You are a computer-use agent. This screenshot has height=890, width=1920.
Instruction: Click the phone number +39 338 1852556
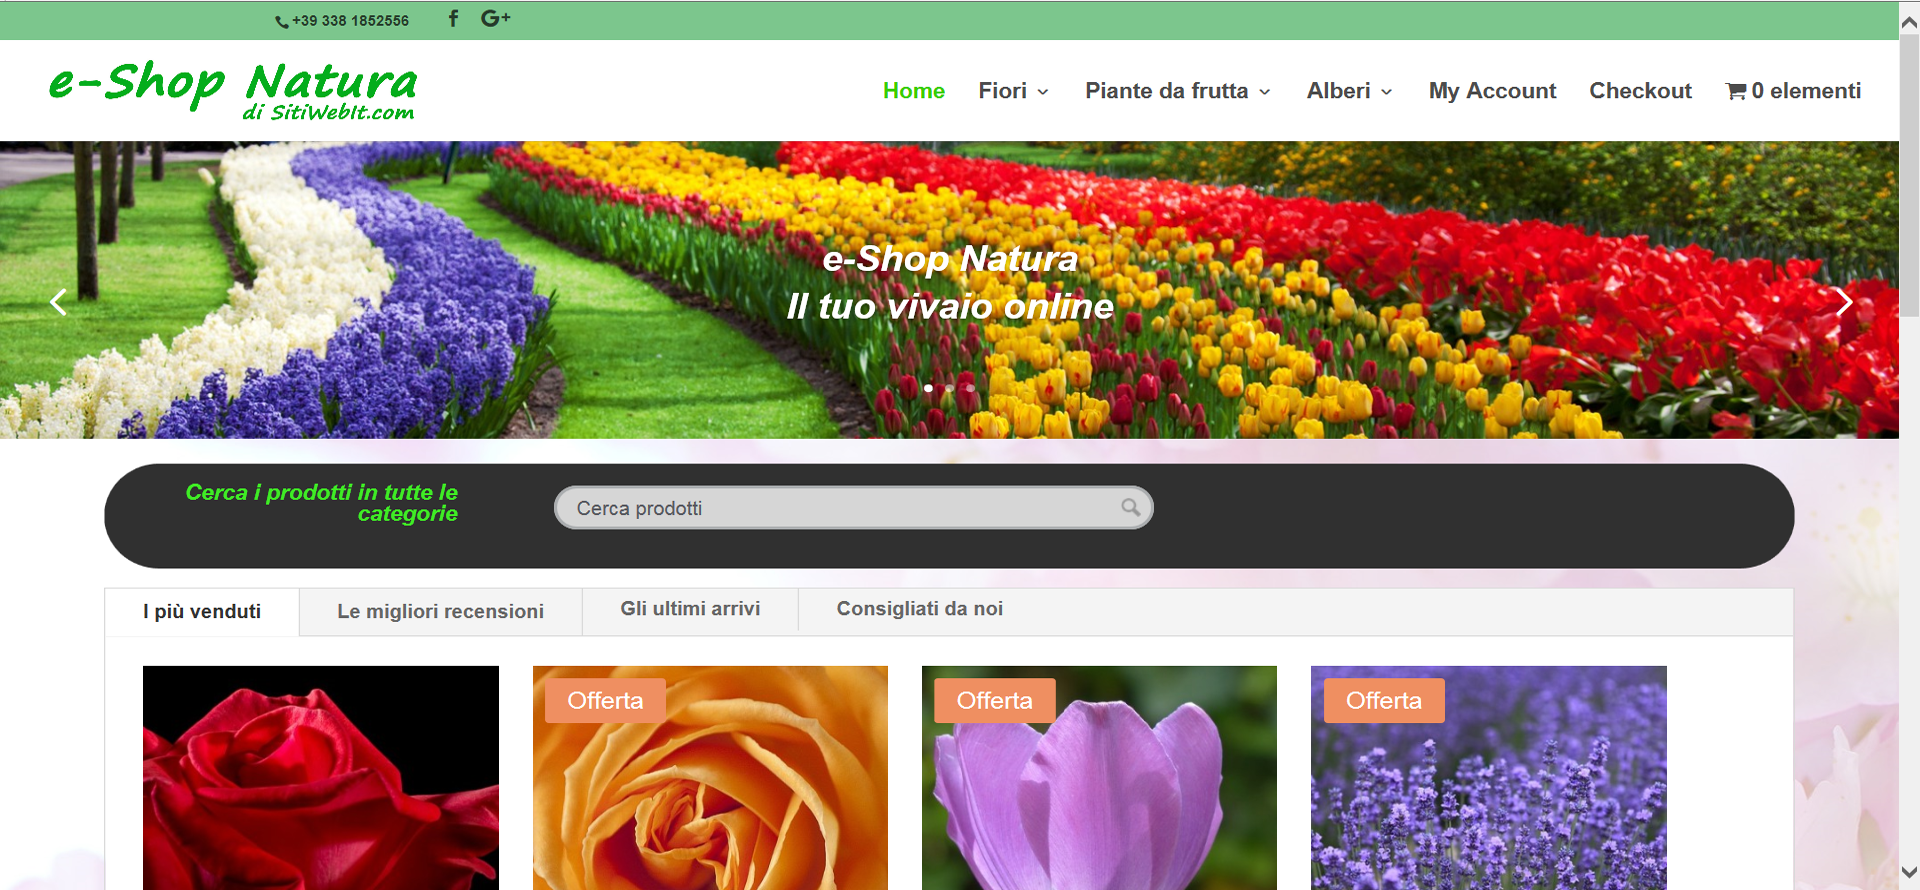tap(342, 20)
